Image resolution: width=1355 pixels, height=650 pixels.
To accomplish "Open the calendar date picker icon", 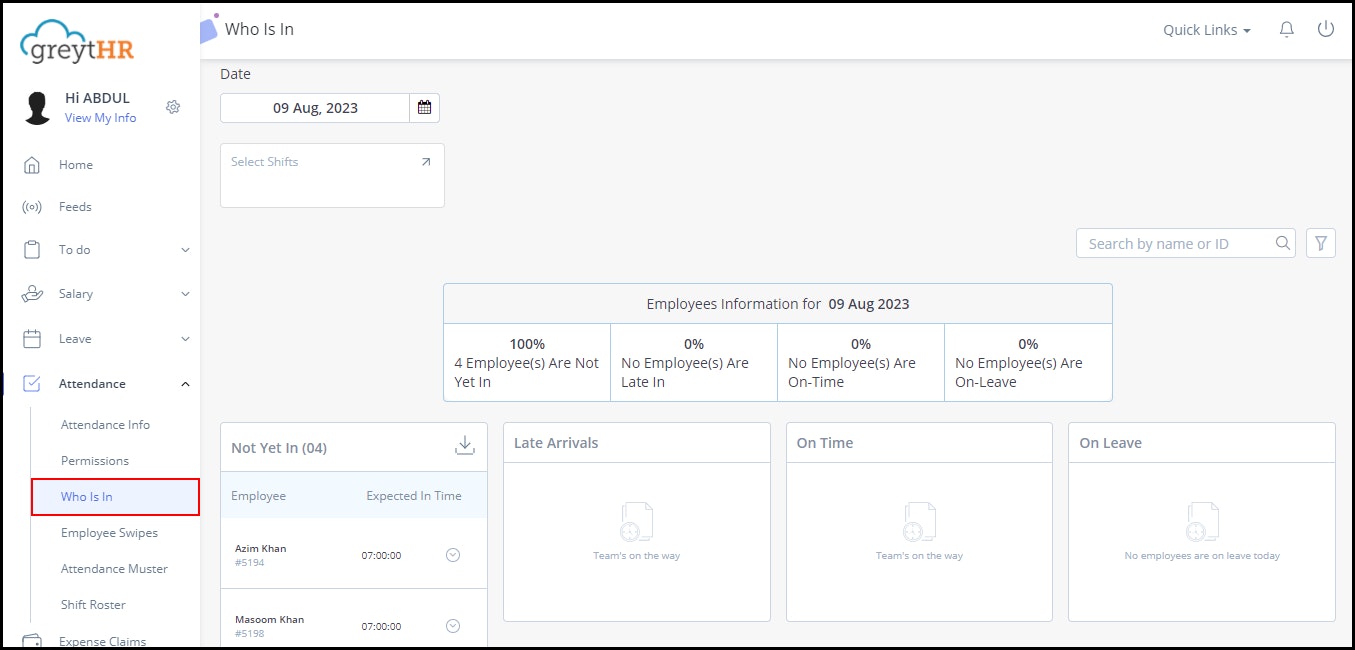I will click(x=424, y=108).
